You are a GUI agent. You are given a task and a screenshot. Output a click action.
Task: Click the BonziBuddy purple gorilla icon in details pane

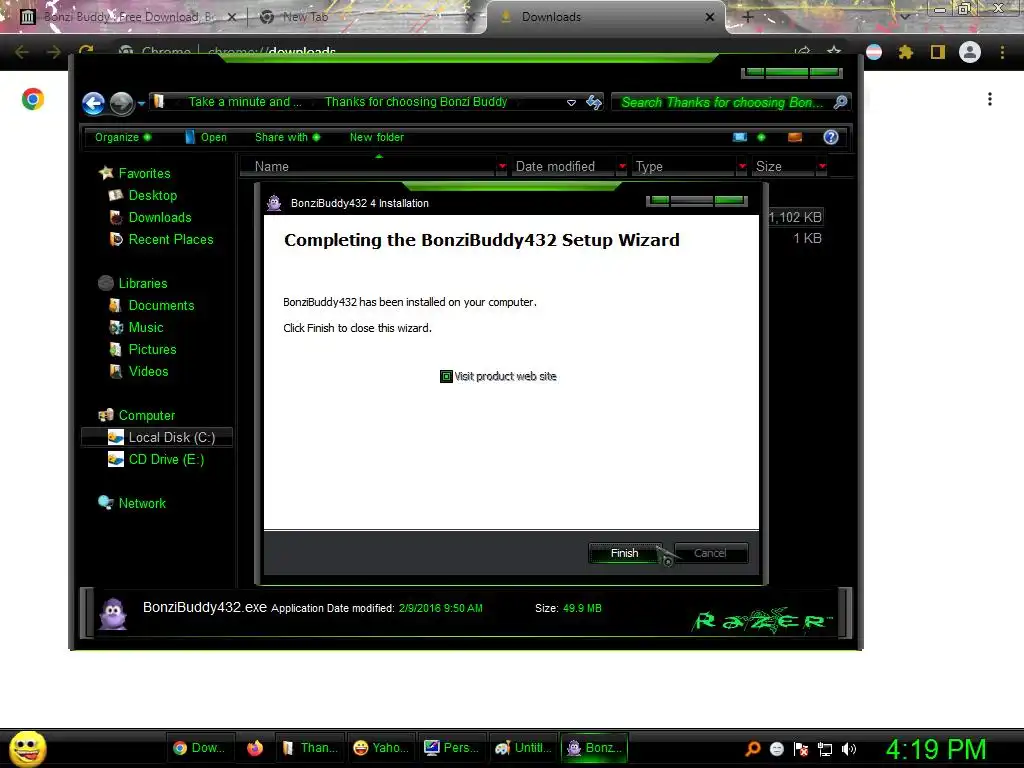pyautogui.click(x=113, y=613)
